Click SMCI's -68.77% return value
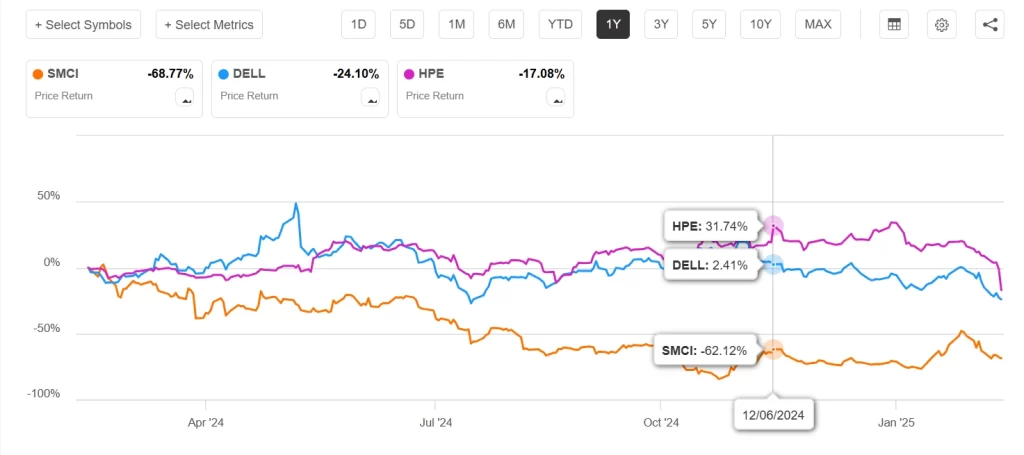Image resolution: width=1024 pixels, height=455 pixels. (x=170, y=74)
